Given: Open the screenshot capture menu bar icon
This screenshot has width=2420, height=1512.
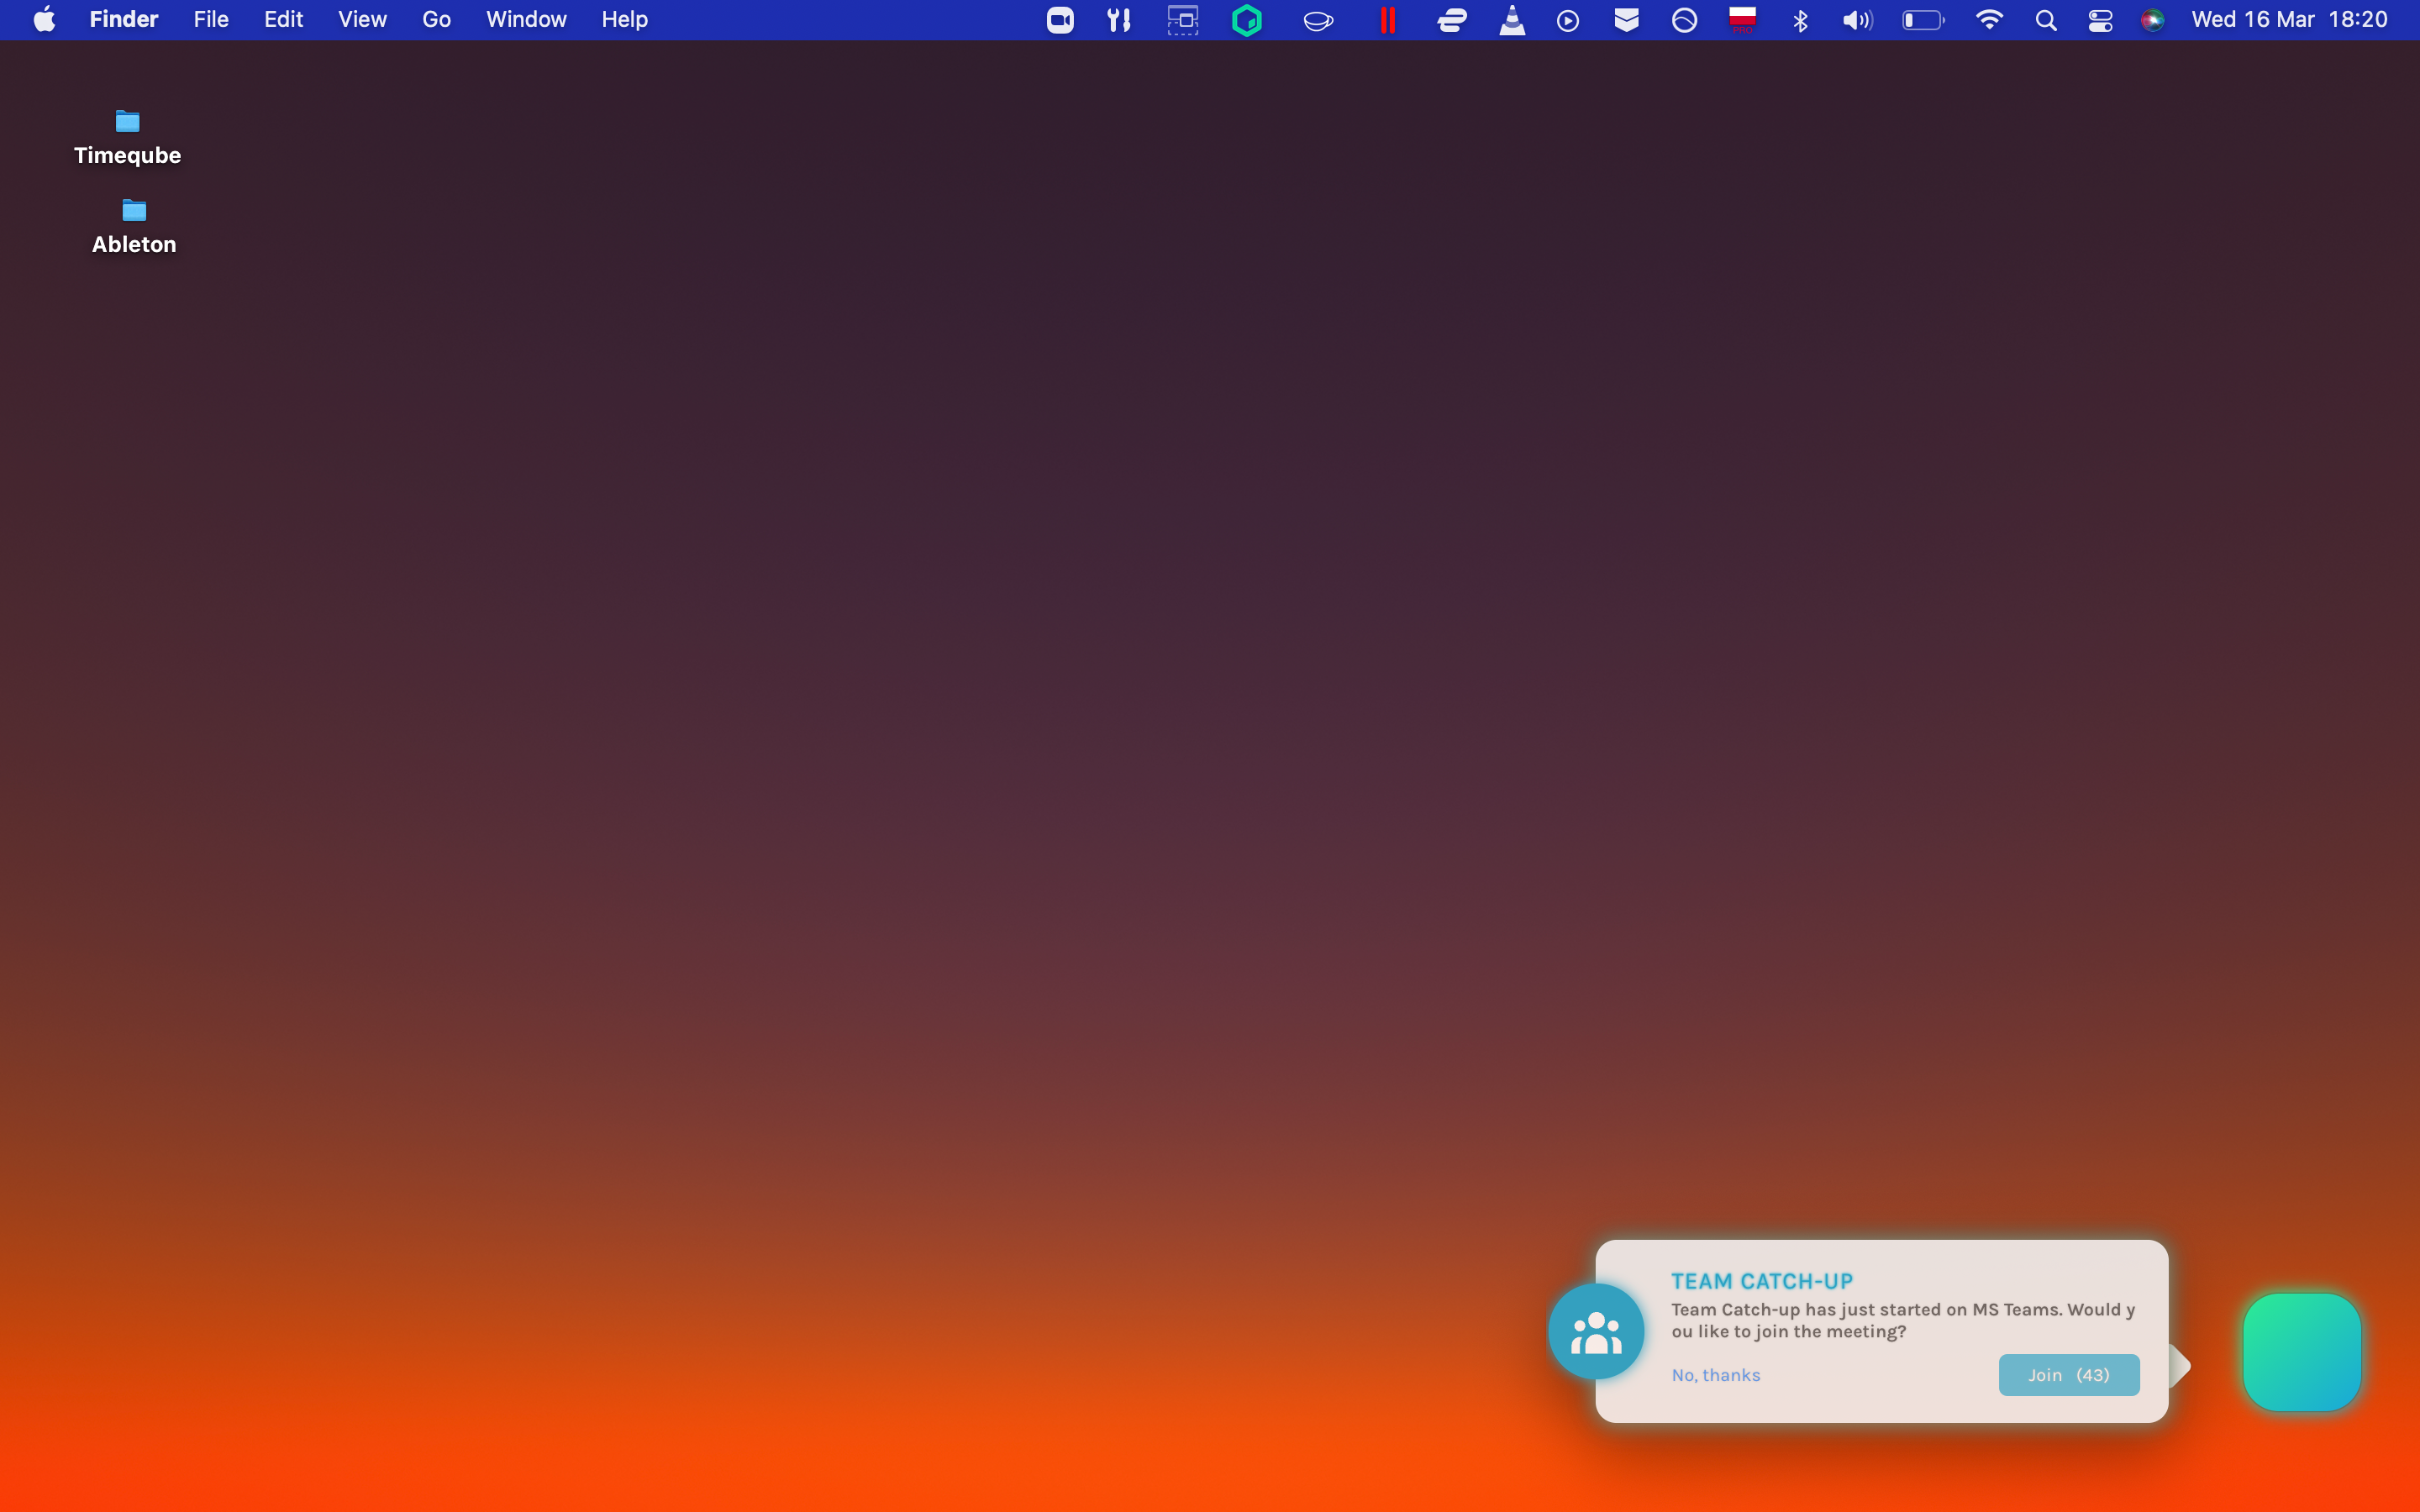Looking at the screenshot, I should tap(1183, 20).
